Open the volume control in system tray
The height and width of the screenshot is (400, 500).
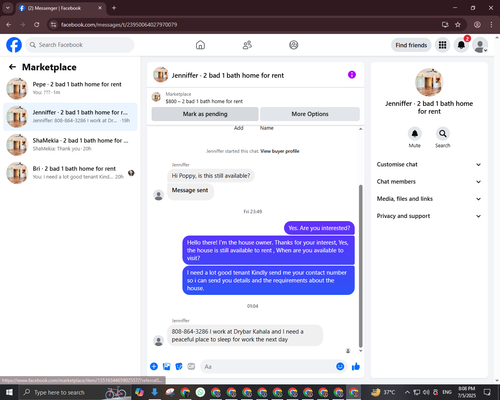(x=426, y=392)
